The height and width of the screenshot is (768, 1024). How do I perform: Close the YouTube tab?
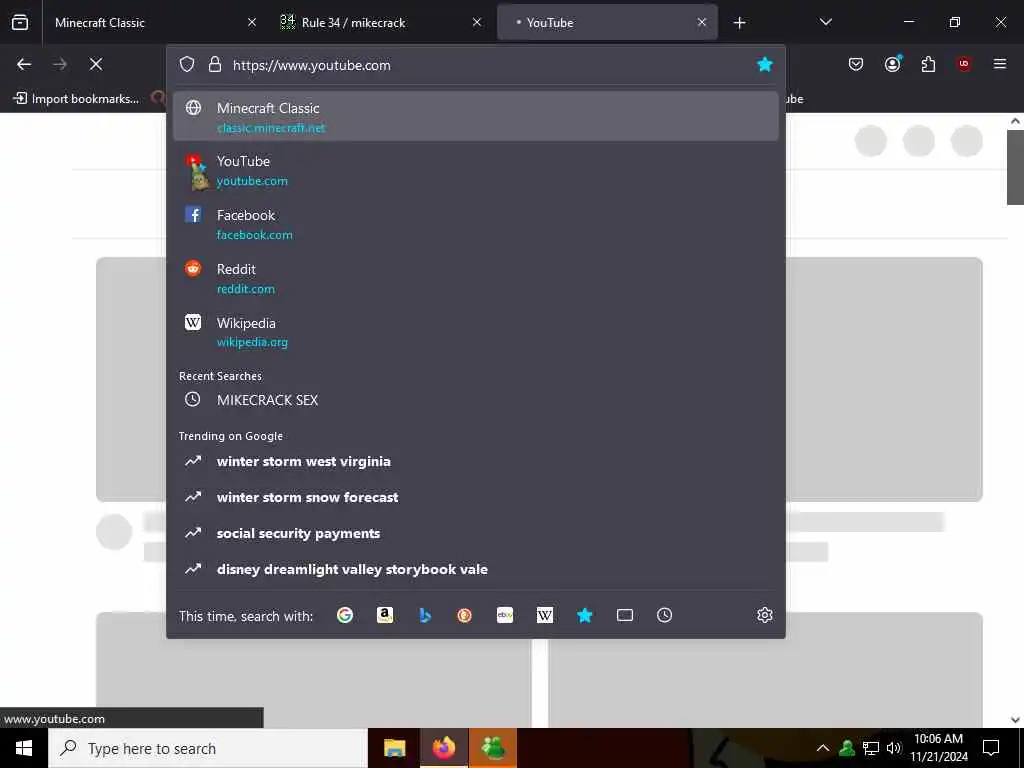(702, 22)
